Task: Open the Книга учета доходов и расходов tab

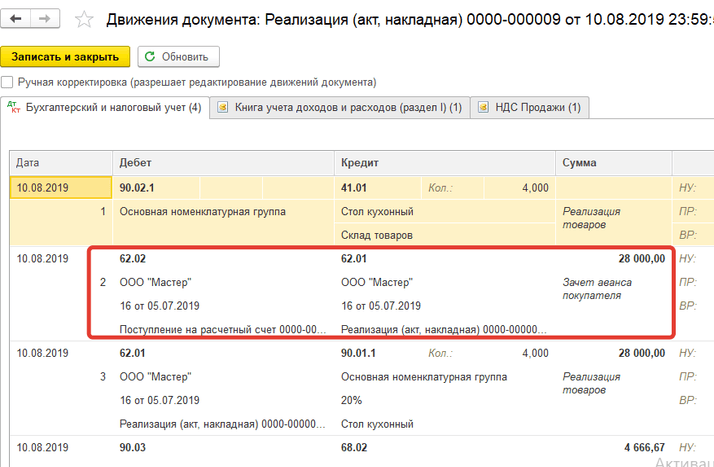Action: point(347,107)
